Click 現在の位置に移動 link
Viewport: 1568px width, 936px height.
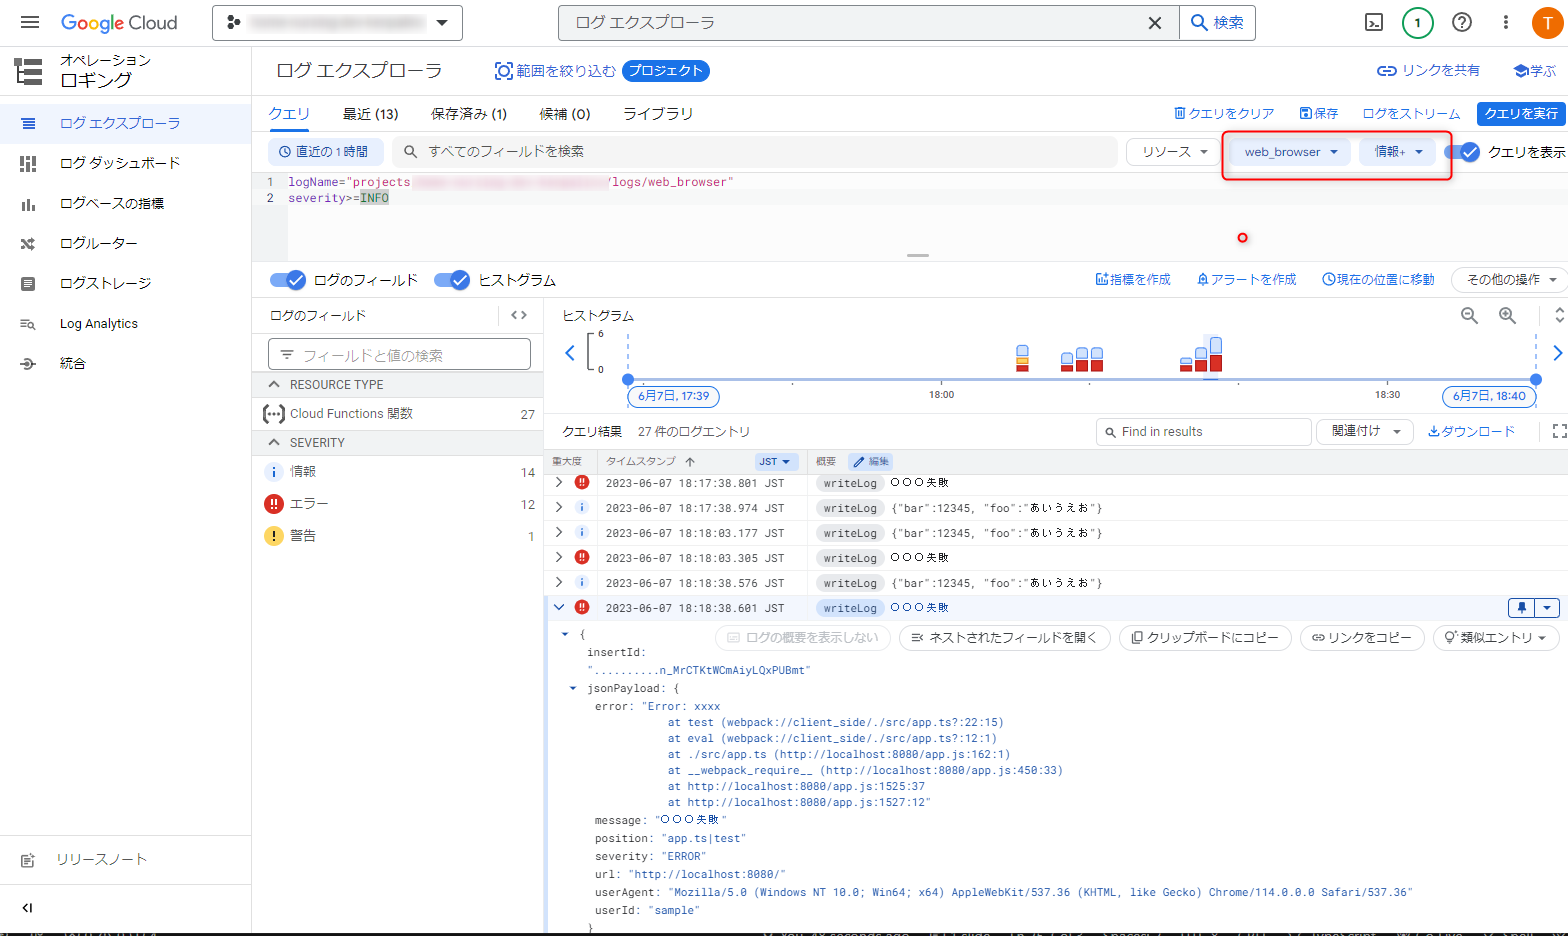pos(1378,280)
